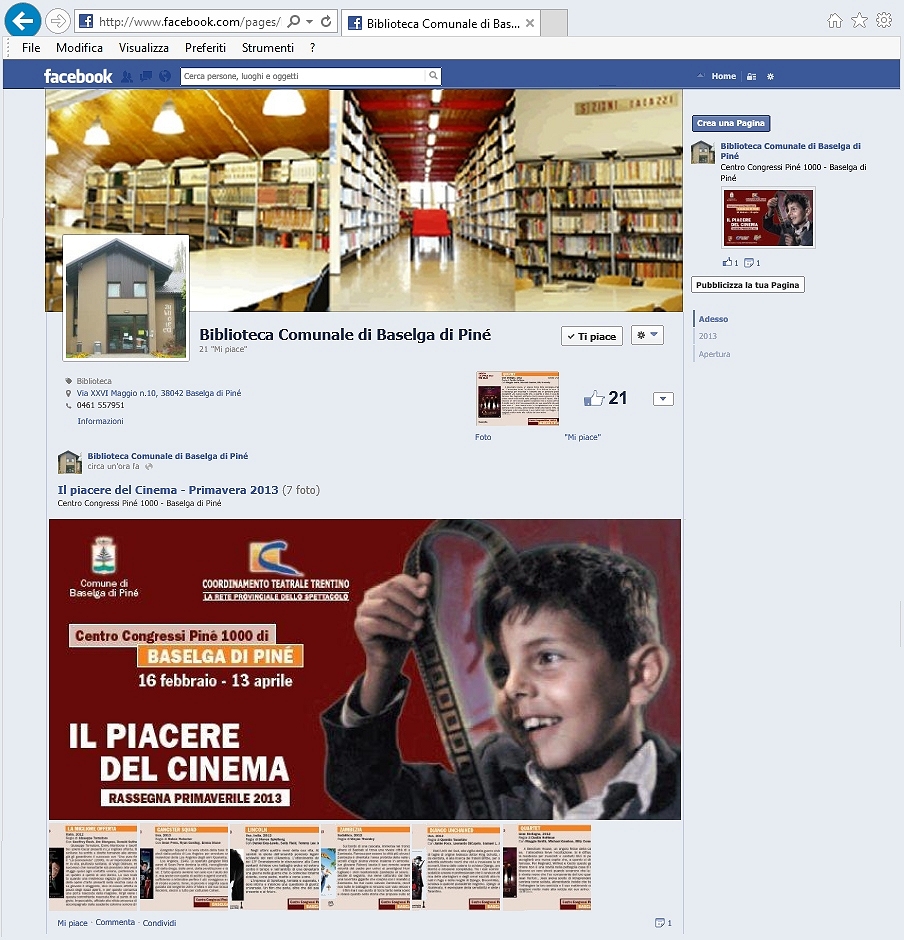Reload the page with refresh icon
This screenshot has width=904, height=940.
click(326, 22)
